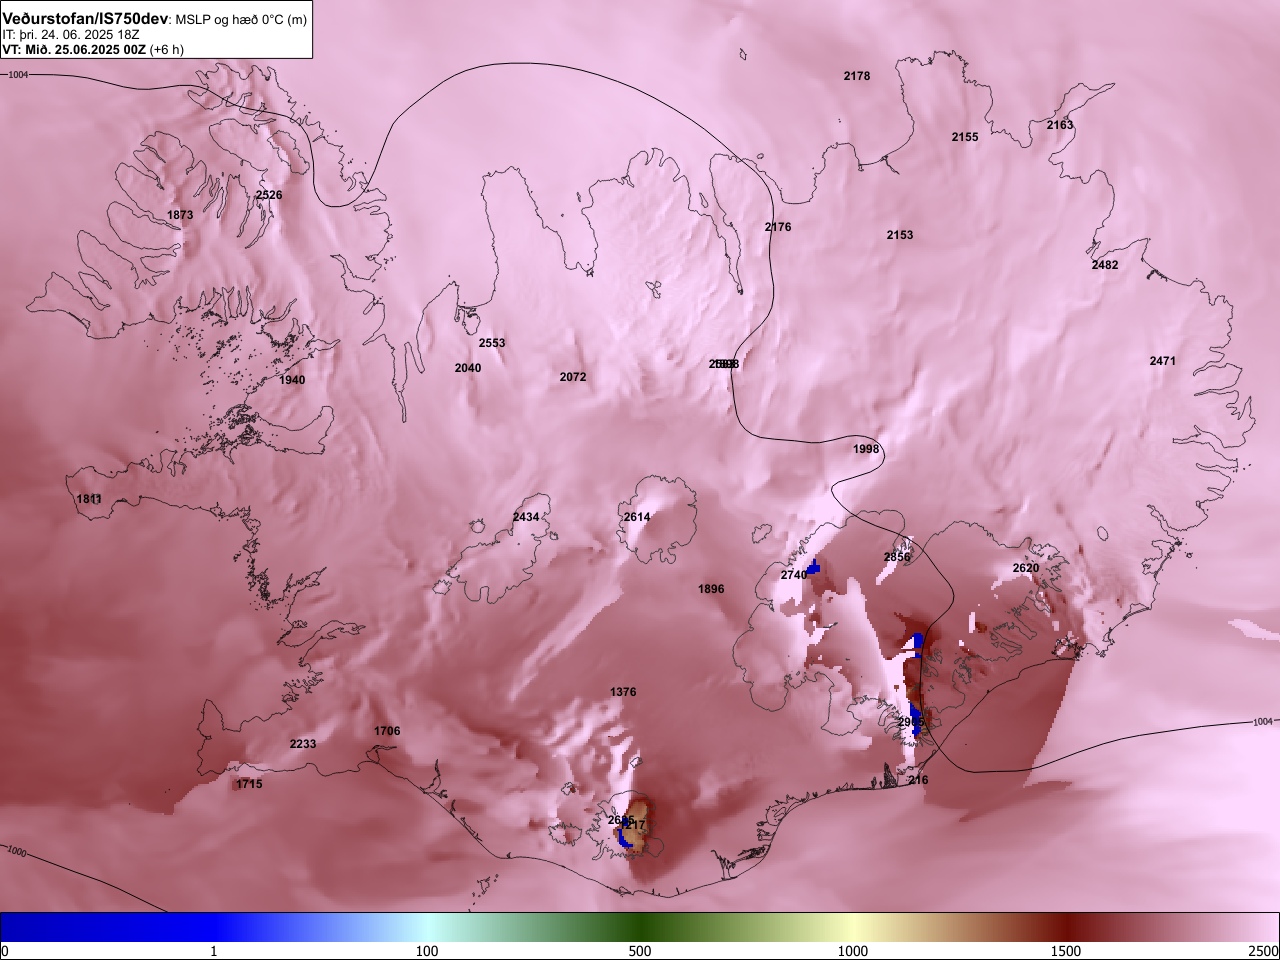
Task: Click the valid time 'VT: Mið. 25.06.2025 00Z'
Action: 74,49
